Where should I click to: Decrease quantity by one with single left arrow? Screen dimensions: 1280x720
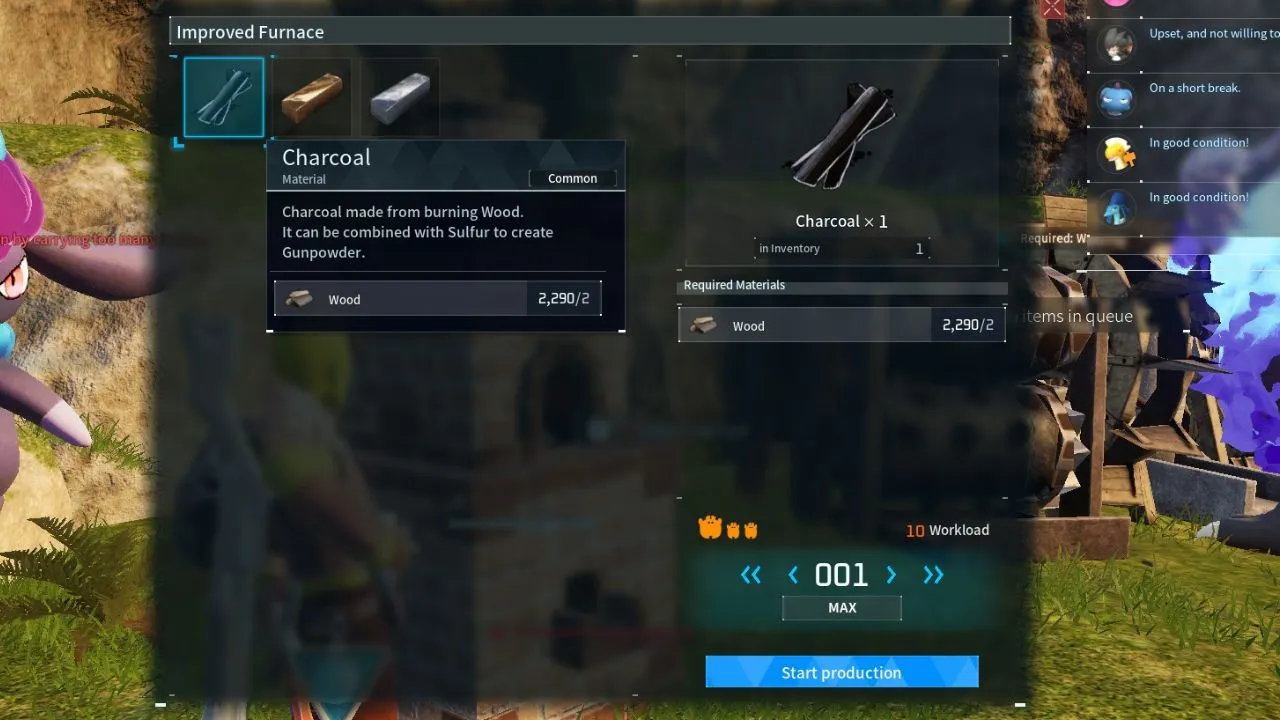(x=793, y=575)
